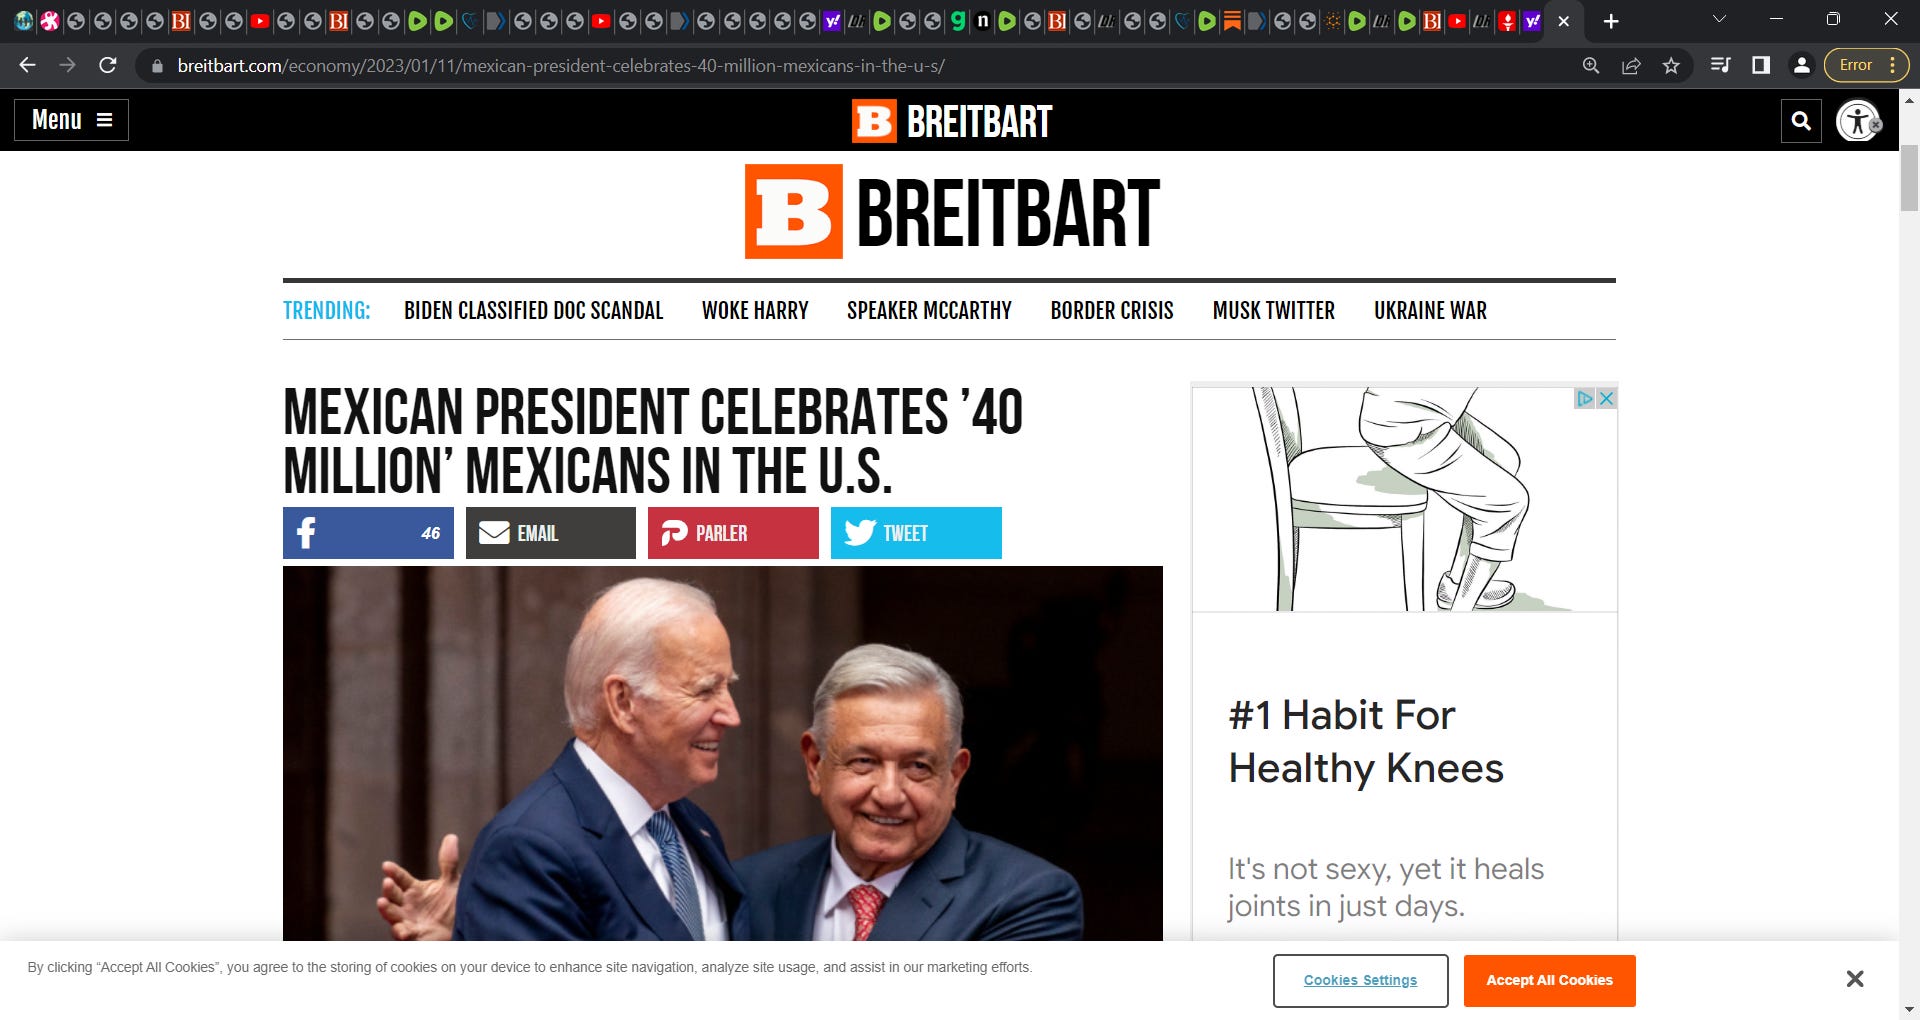View site information via the lock icon
The height and width of the screenshot is (1020, 1920).
coord(157,66)
